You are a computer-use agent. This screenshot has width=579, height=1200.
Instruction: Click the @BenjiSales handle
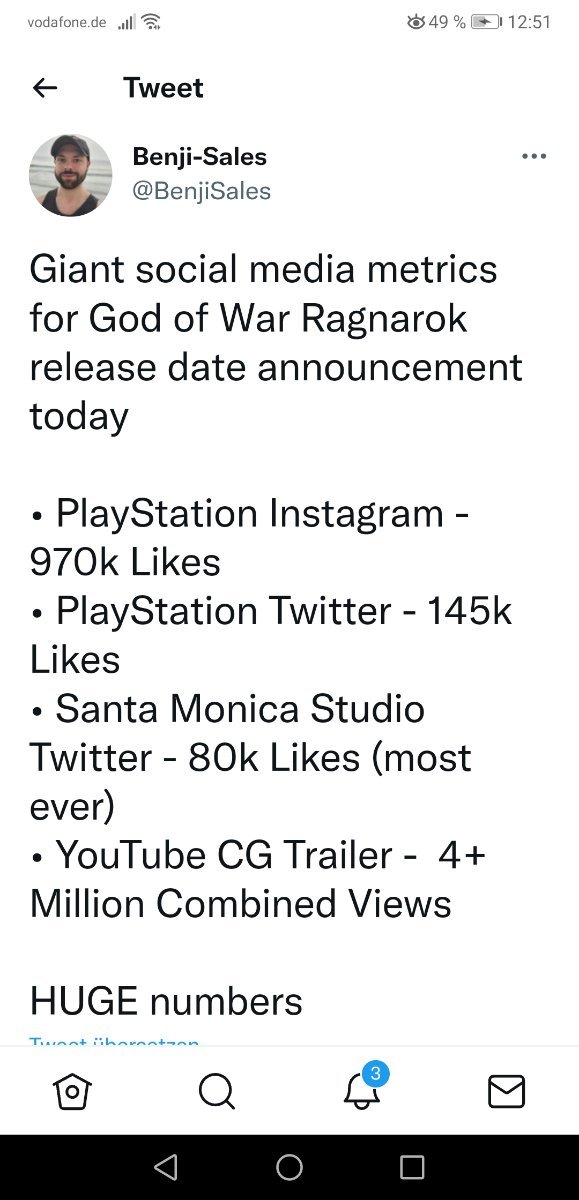pos(201,190)
